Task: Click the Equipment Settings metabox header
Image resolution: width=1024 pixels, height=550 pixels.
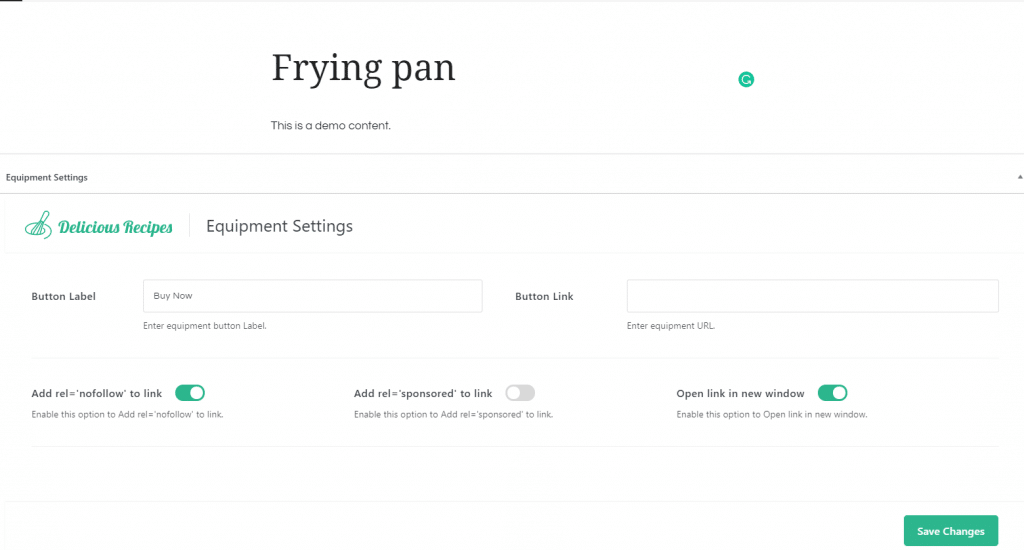Action: click(x=46, y=178)
